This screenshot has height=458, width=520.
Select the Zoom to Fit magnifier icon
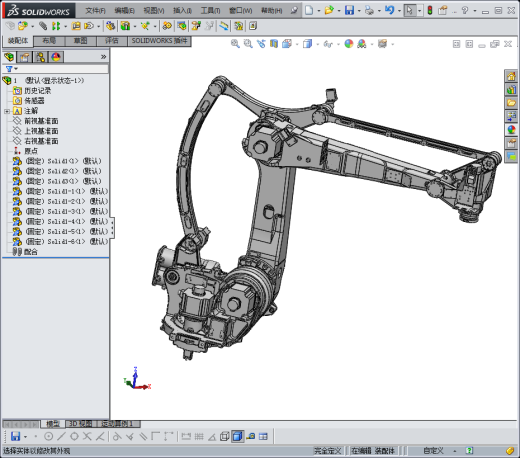pos(235,44)
